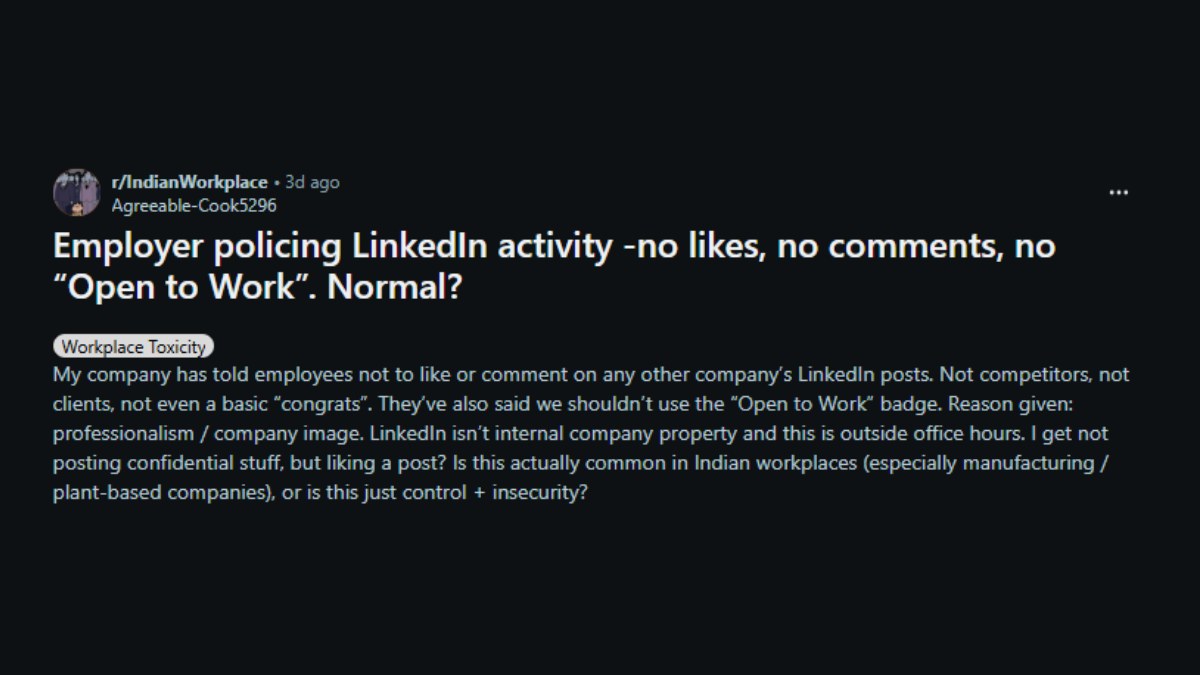Click "Open to Work" in the post title

pos(181,290)
